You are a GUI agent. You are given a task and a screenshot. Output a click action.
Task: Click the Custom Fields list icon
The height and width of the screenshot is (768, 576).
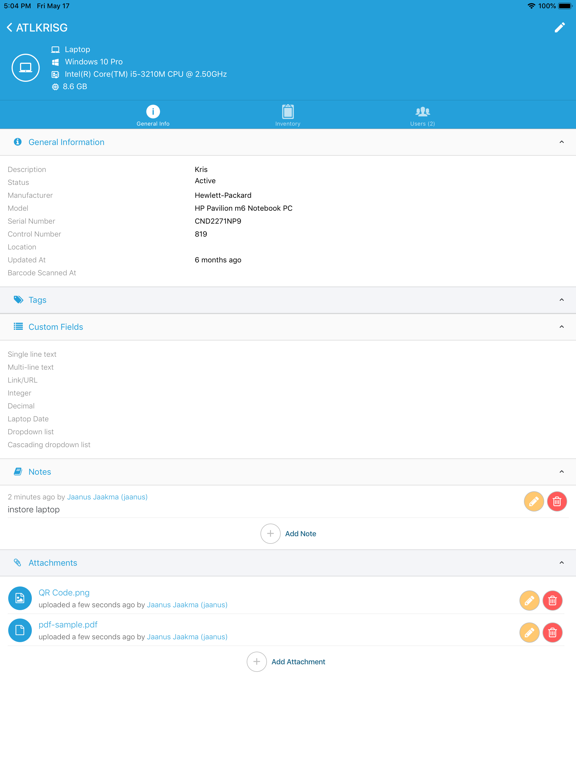[x=18, y=327]
